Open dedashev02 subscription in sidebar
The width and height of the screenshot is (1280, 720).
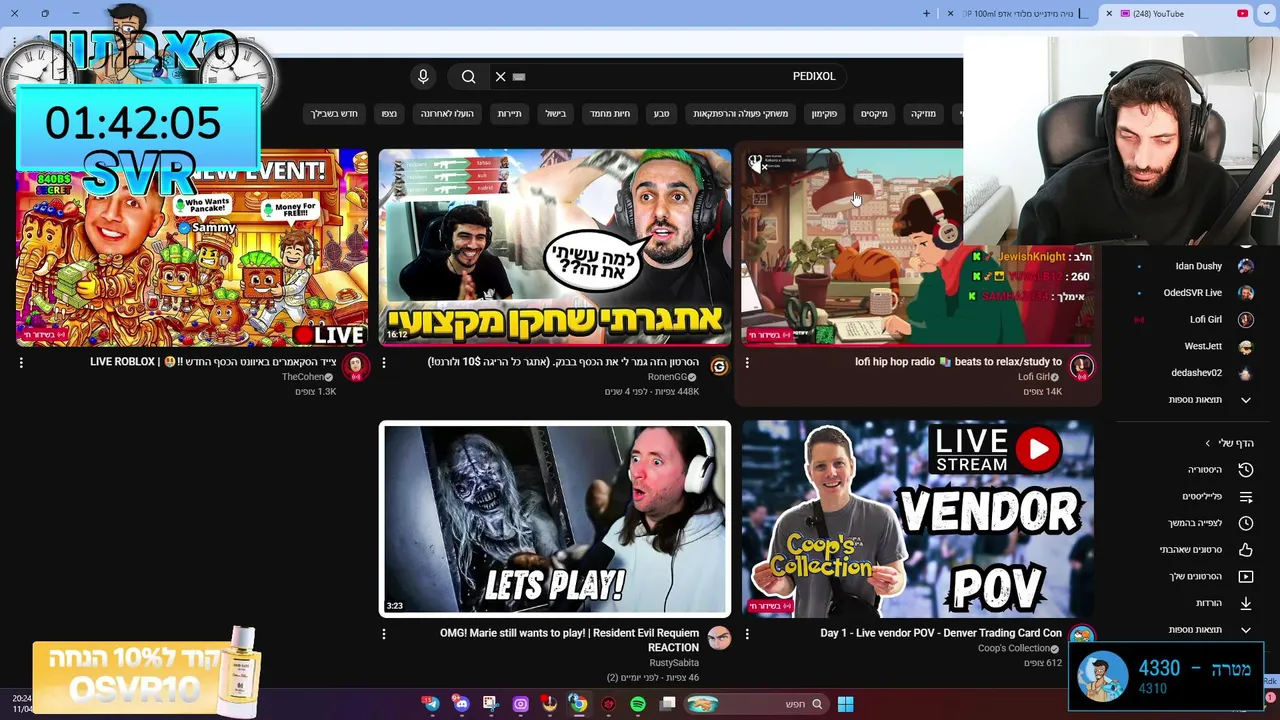pyautogui.click(x=1195, y=373)
